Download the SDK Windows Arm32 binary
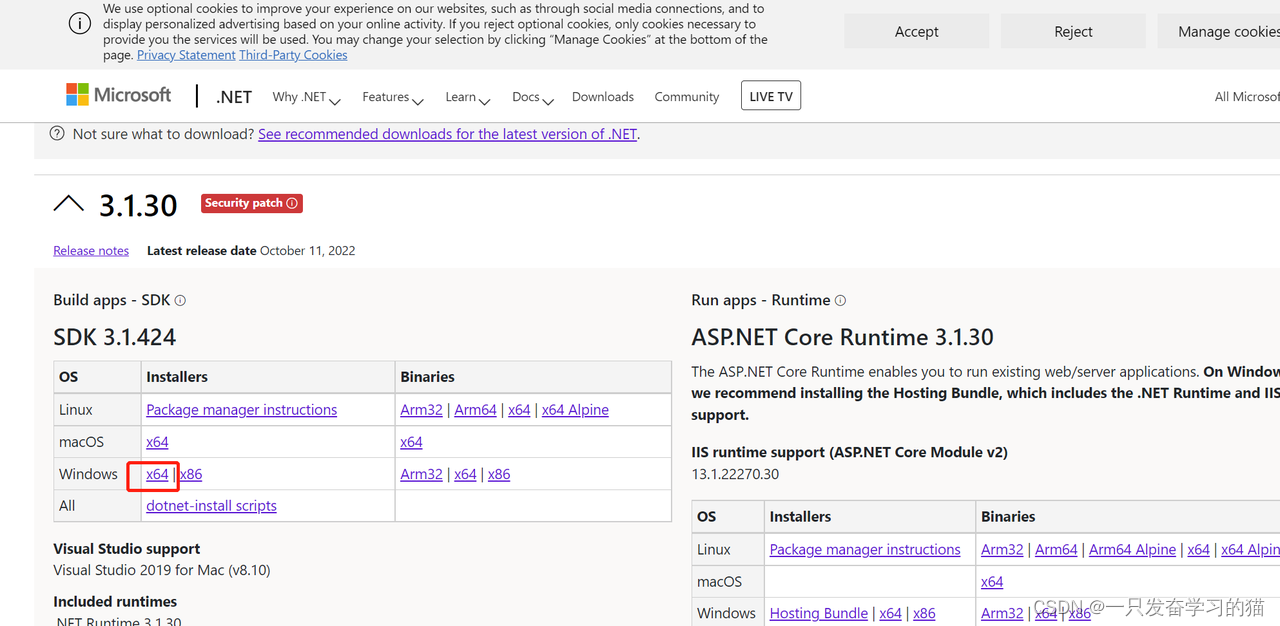 pos(421,474)
